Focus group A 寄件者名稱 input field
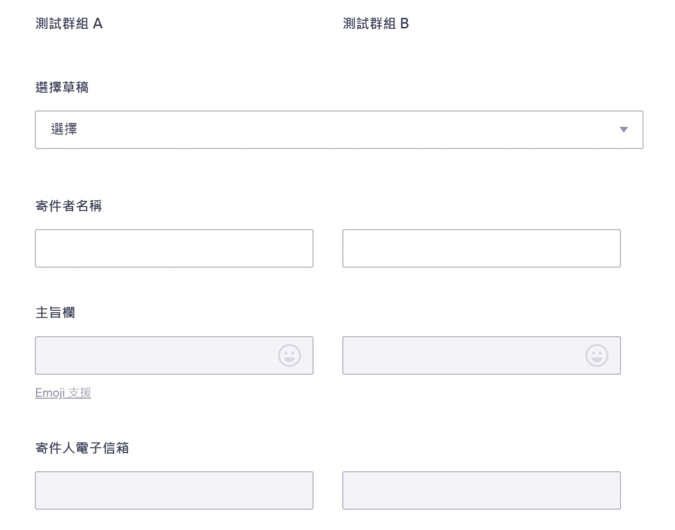675x530 pixels. tap(174, 248)
